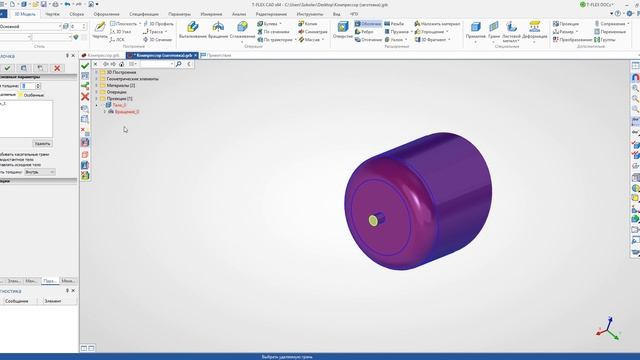The width and height of the screenshot is (640, 360).
Task: Click the Копия (Copy) command
Action: pyautogui.click(x=307, y=24)
